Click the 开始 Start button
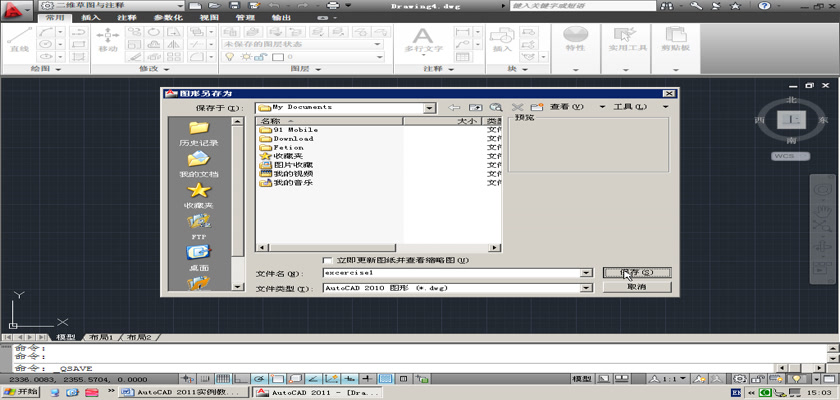The width and height of the screenshot is (840, 400). click(20, 392)
